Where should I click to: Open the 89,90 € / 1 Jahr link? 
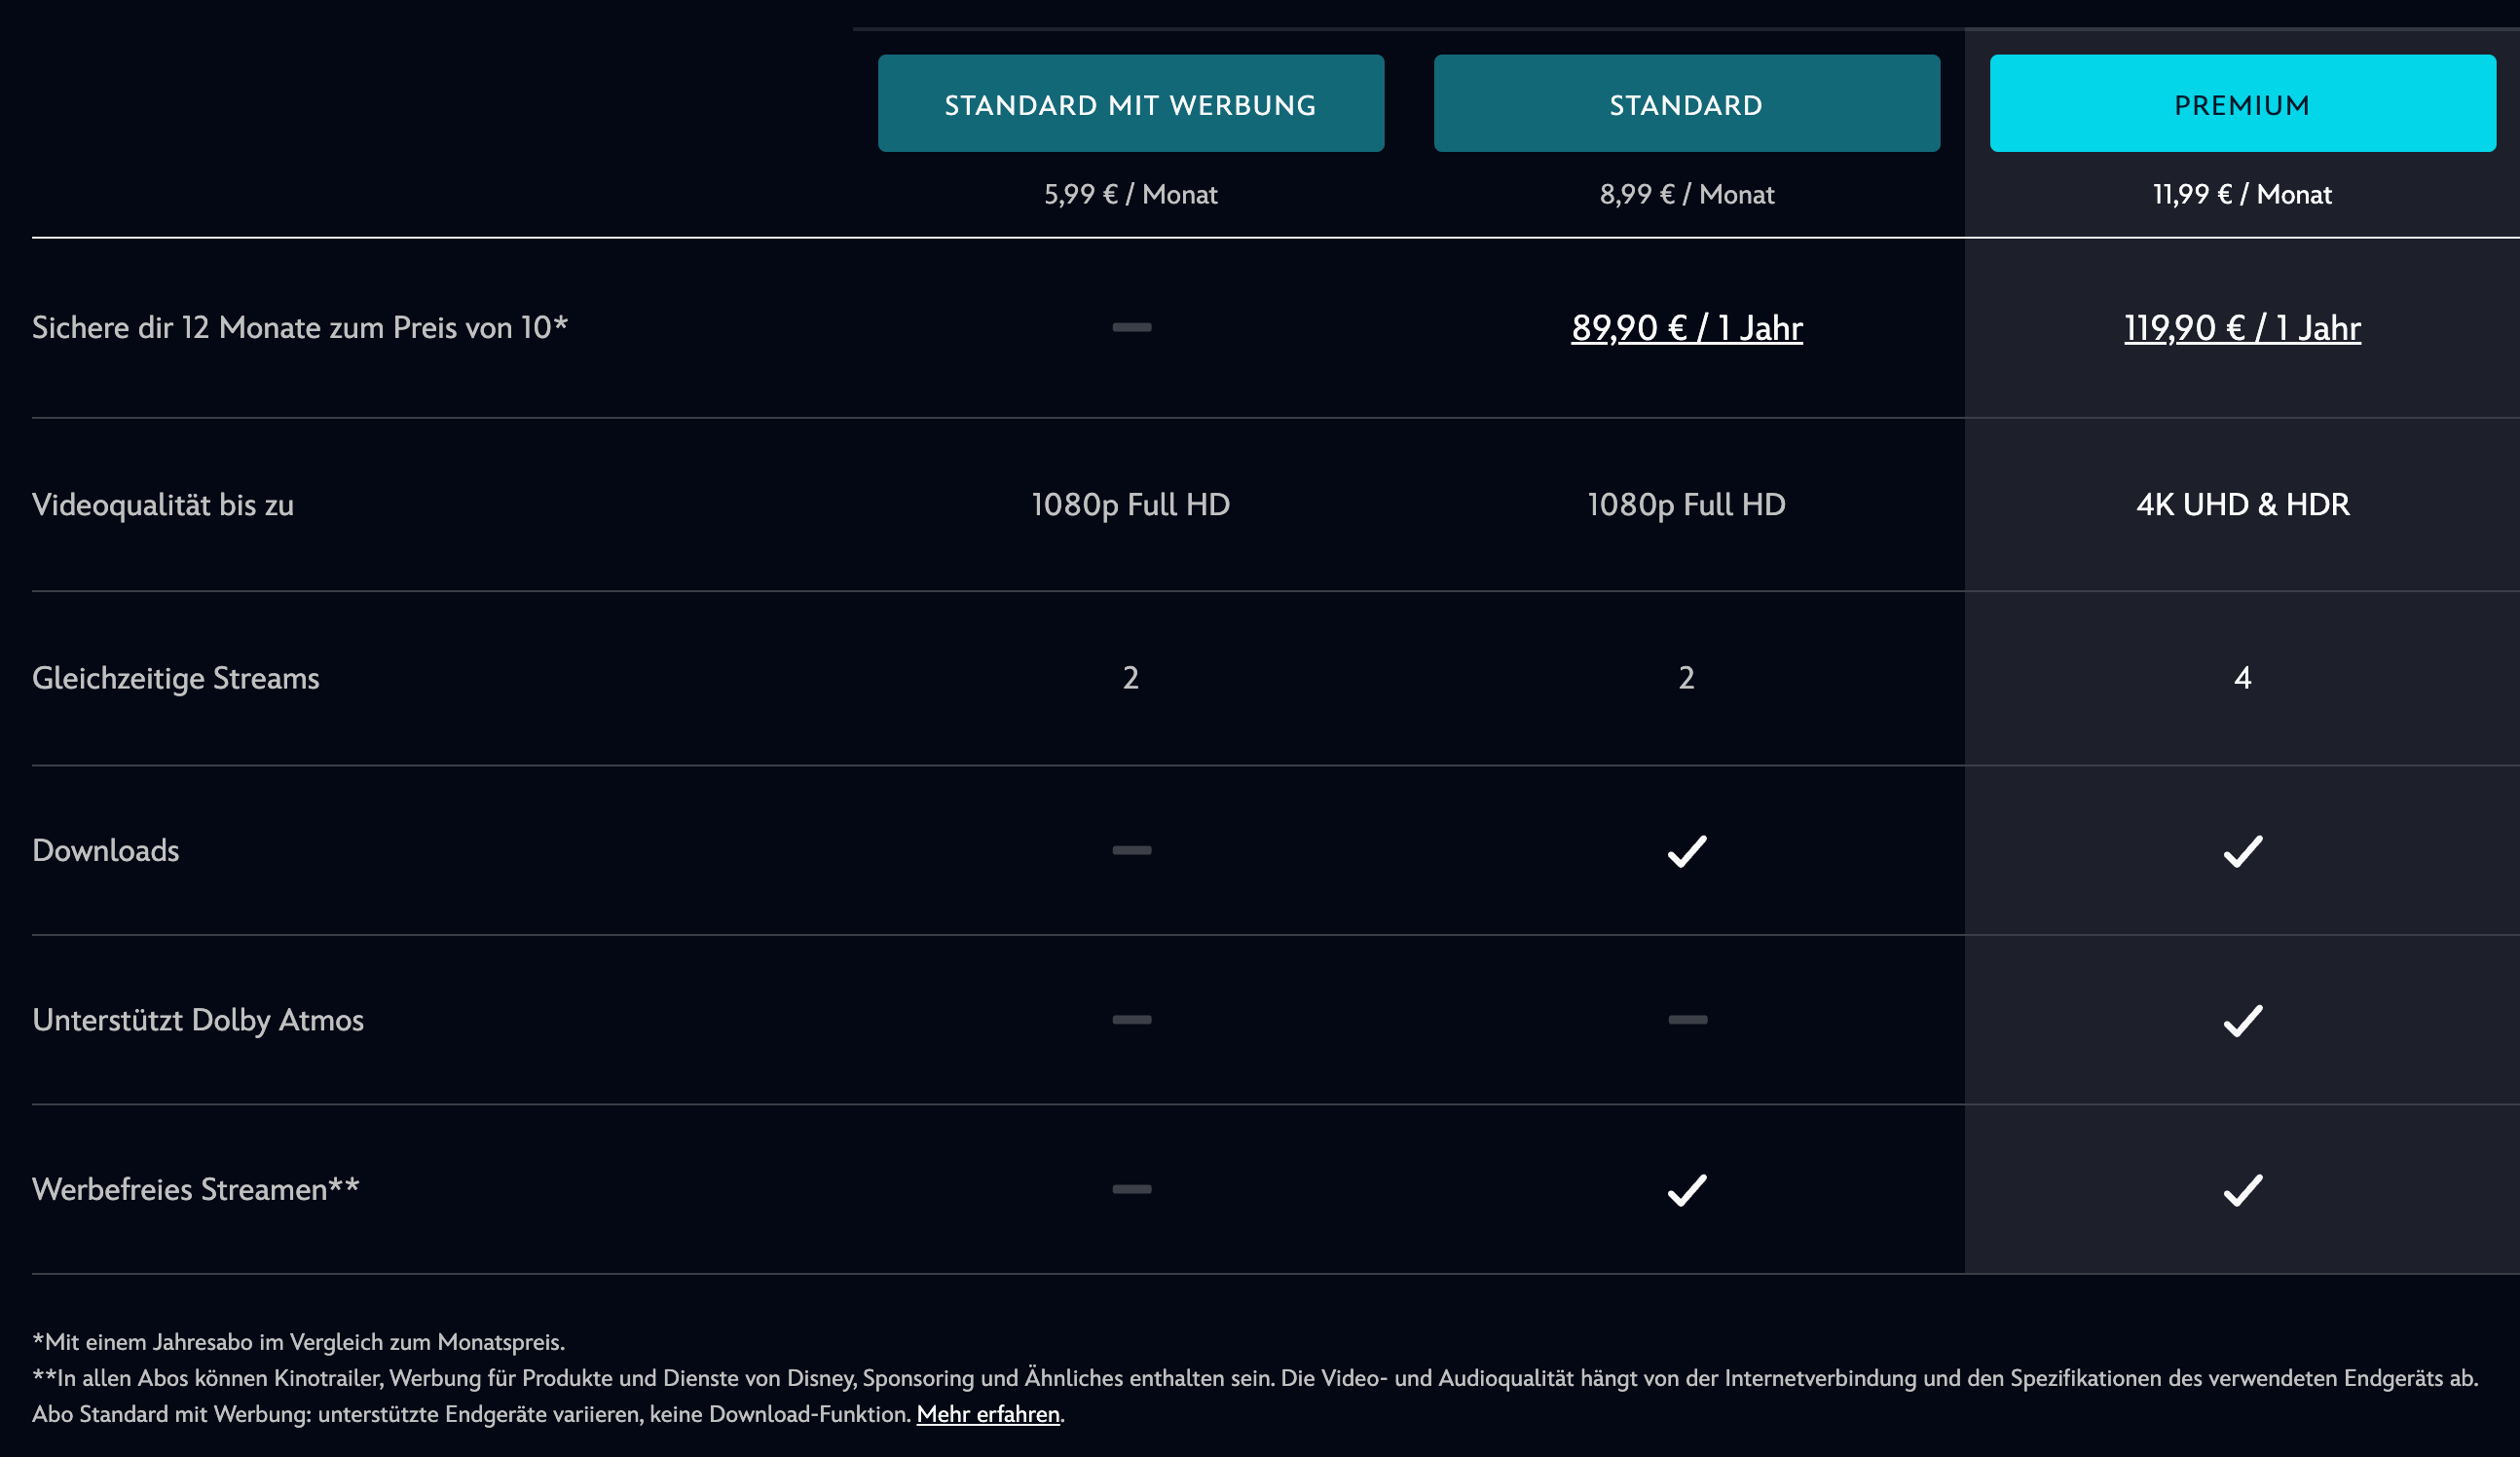(1686, 328)
